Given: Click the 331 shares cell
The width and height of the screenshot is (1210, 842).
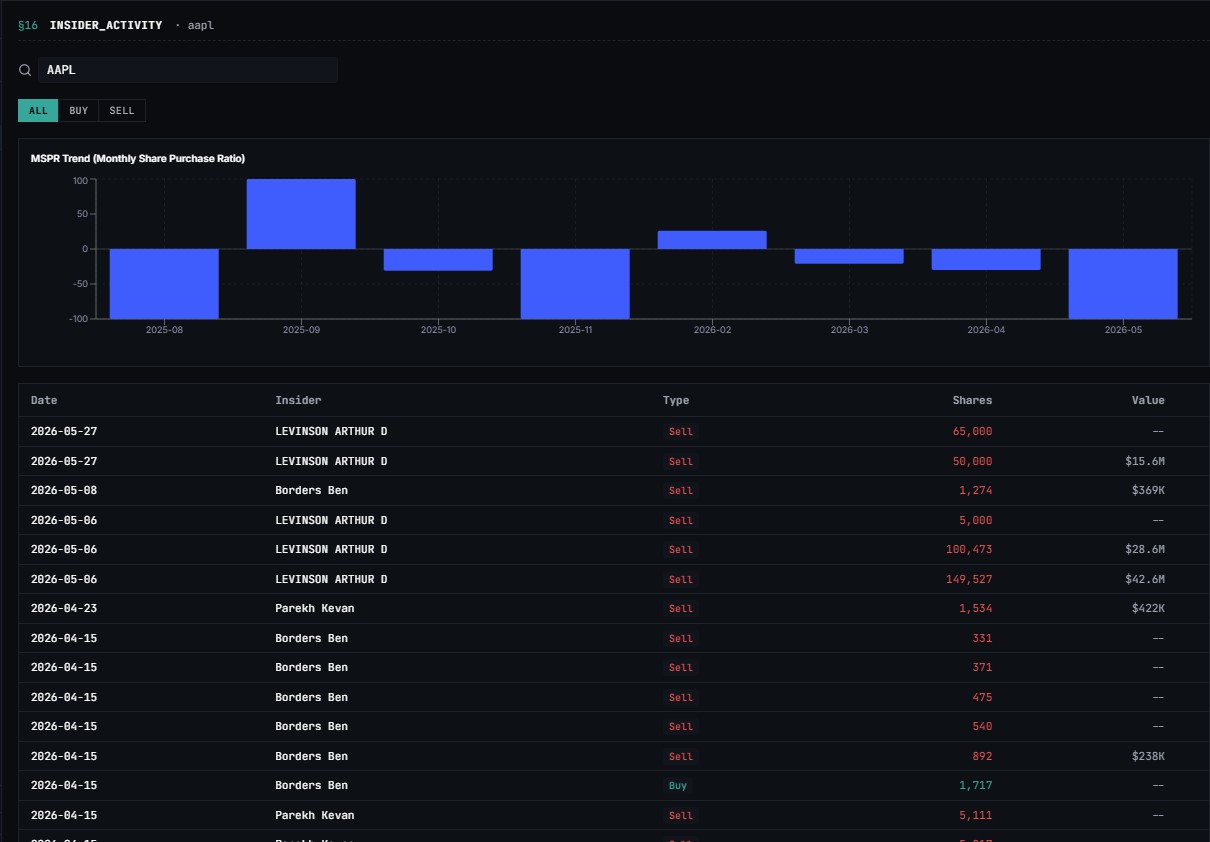Looking at the screenshot, I should pyautogui.click(x=982, y=638).
